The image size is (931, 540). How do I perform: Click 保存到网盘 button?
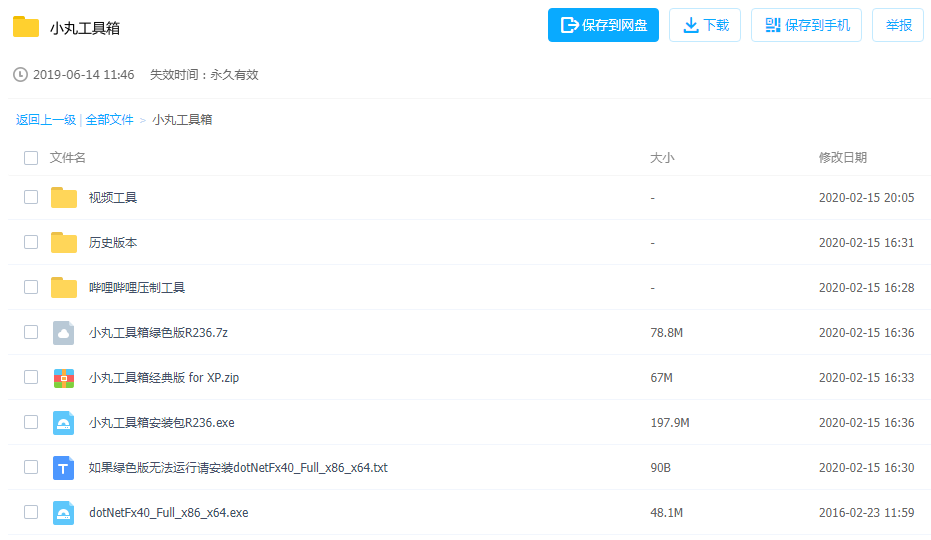pyautogui.click(x=603, y=25)
